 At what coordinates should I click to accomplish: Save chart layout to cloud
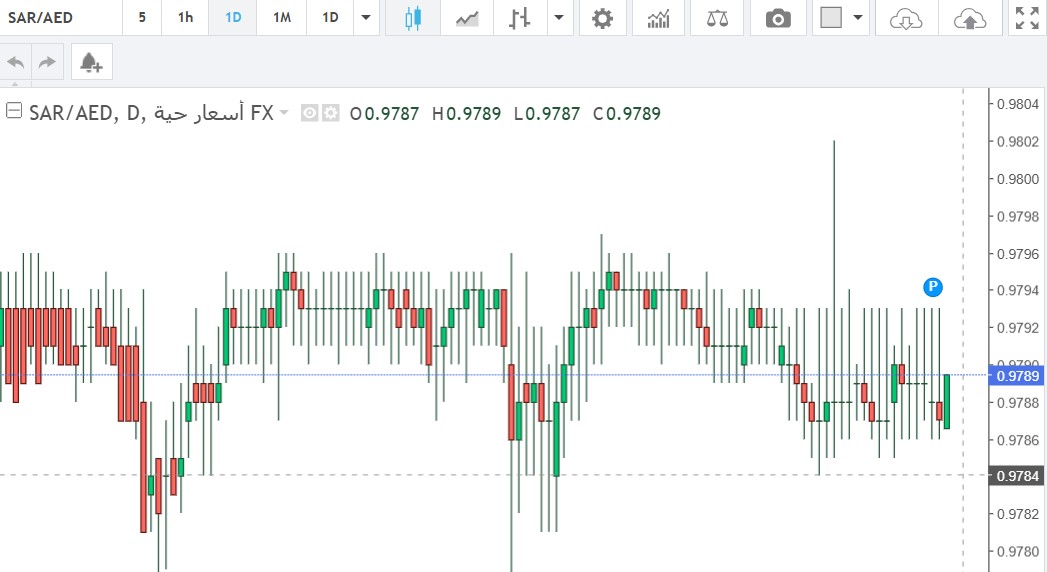pos(970,19)
